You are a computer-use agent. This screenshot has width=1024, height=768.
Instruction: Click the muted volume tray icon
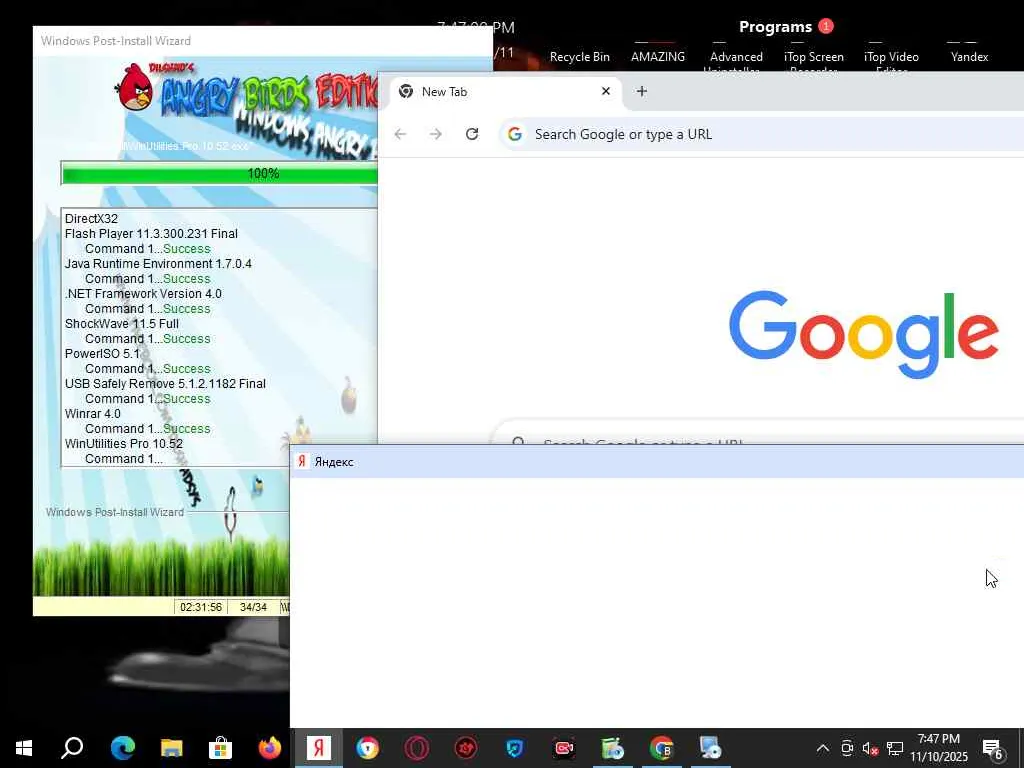(871, 748)
